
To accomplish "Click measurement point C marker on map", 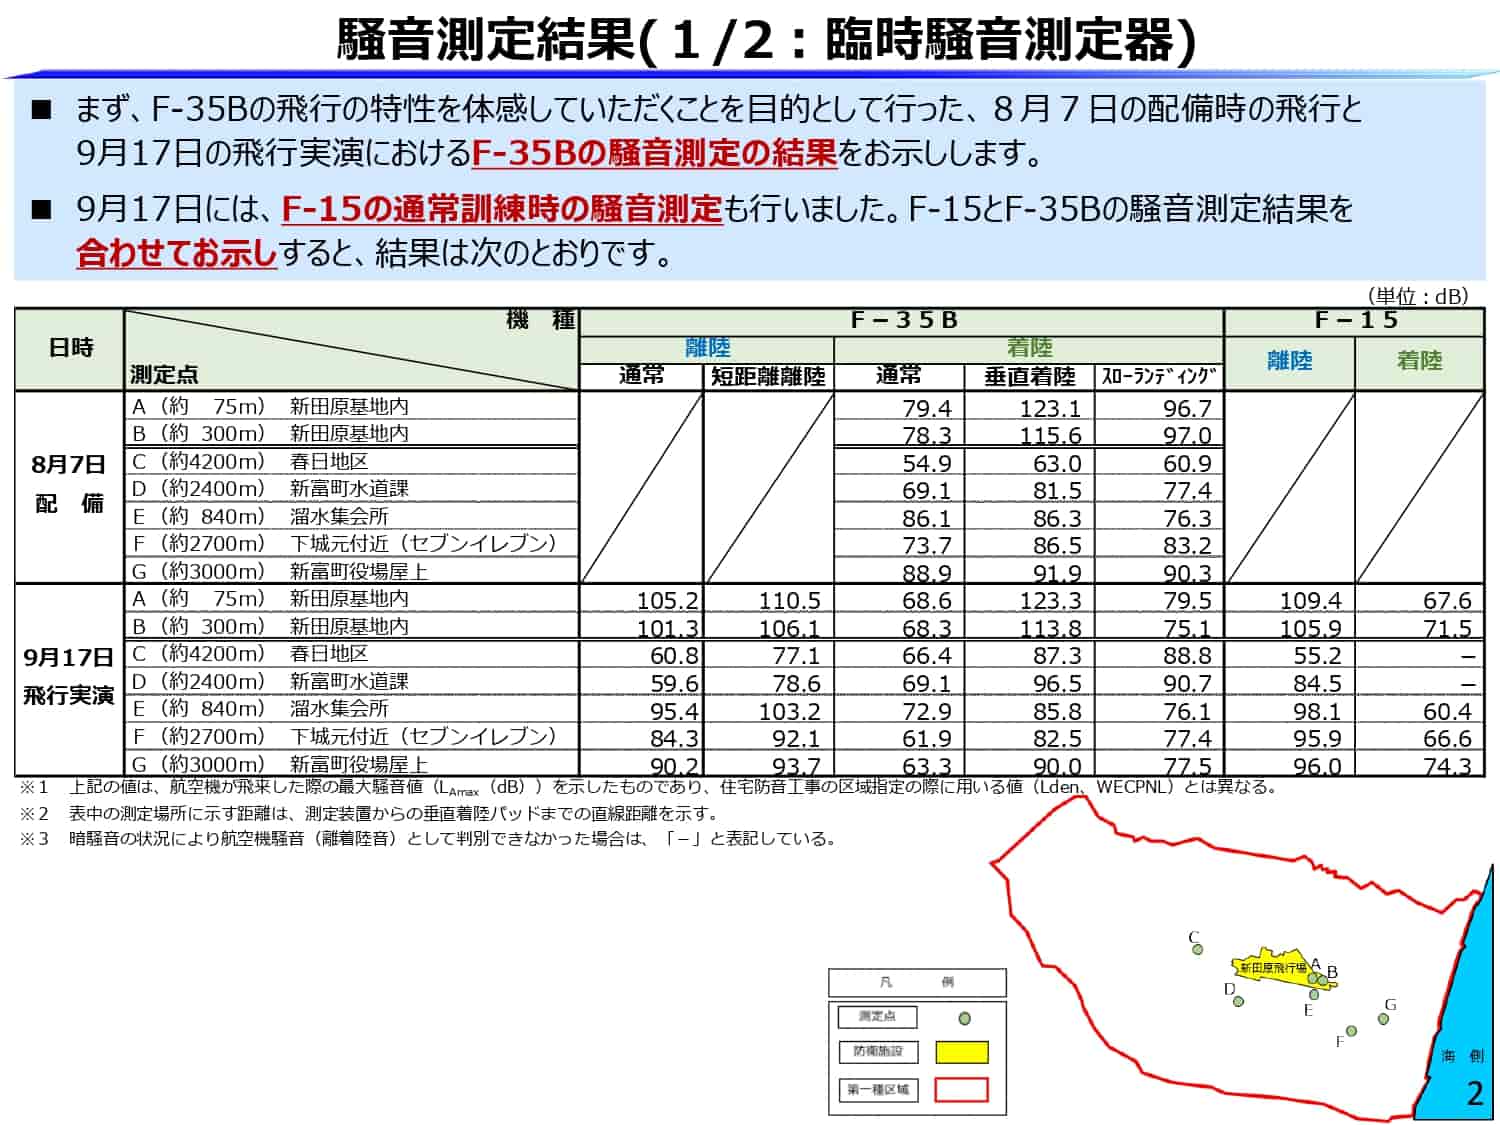I will (1197, 950).
